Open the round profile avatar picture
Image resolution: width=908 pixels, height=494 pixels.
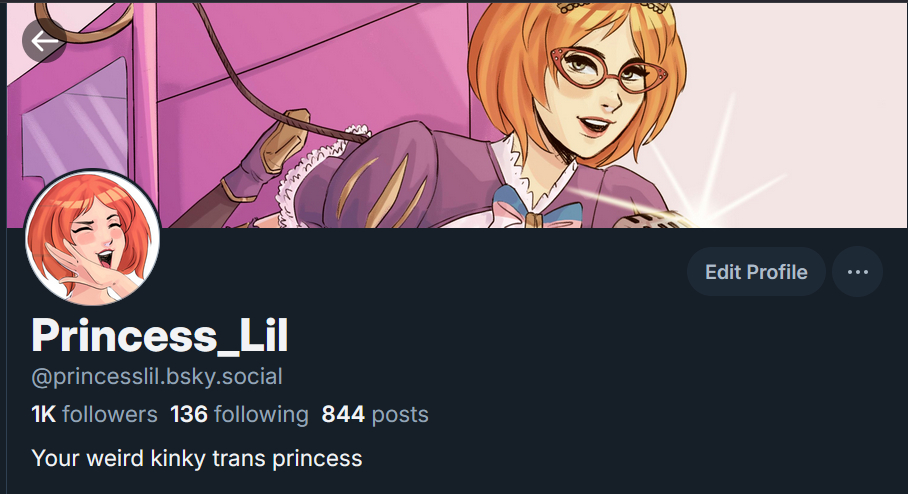(x=93, y=237)
